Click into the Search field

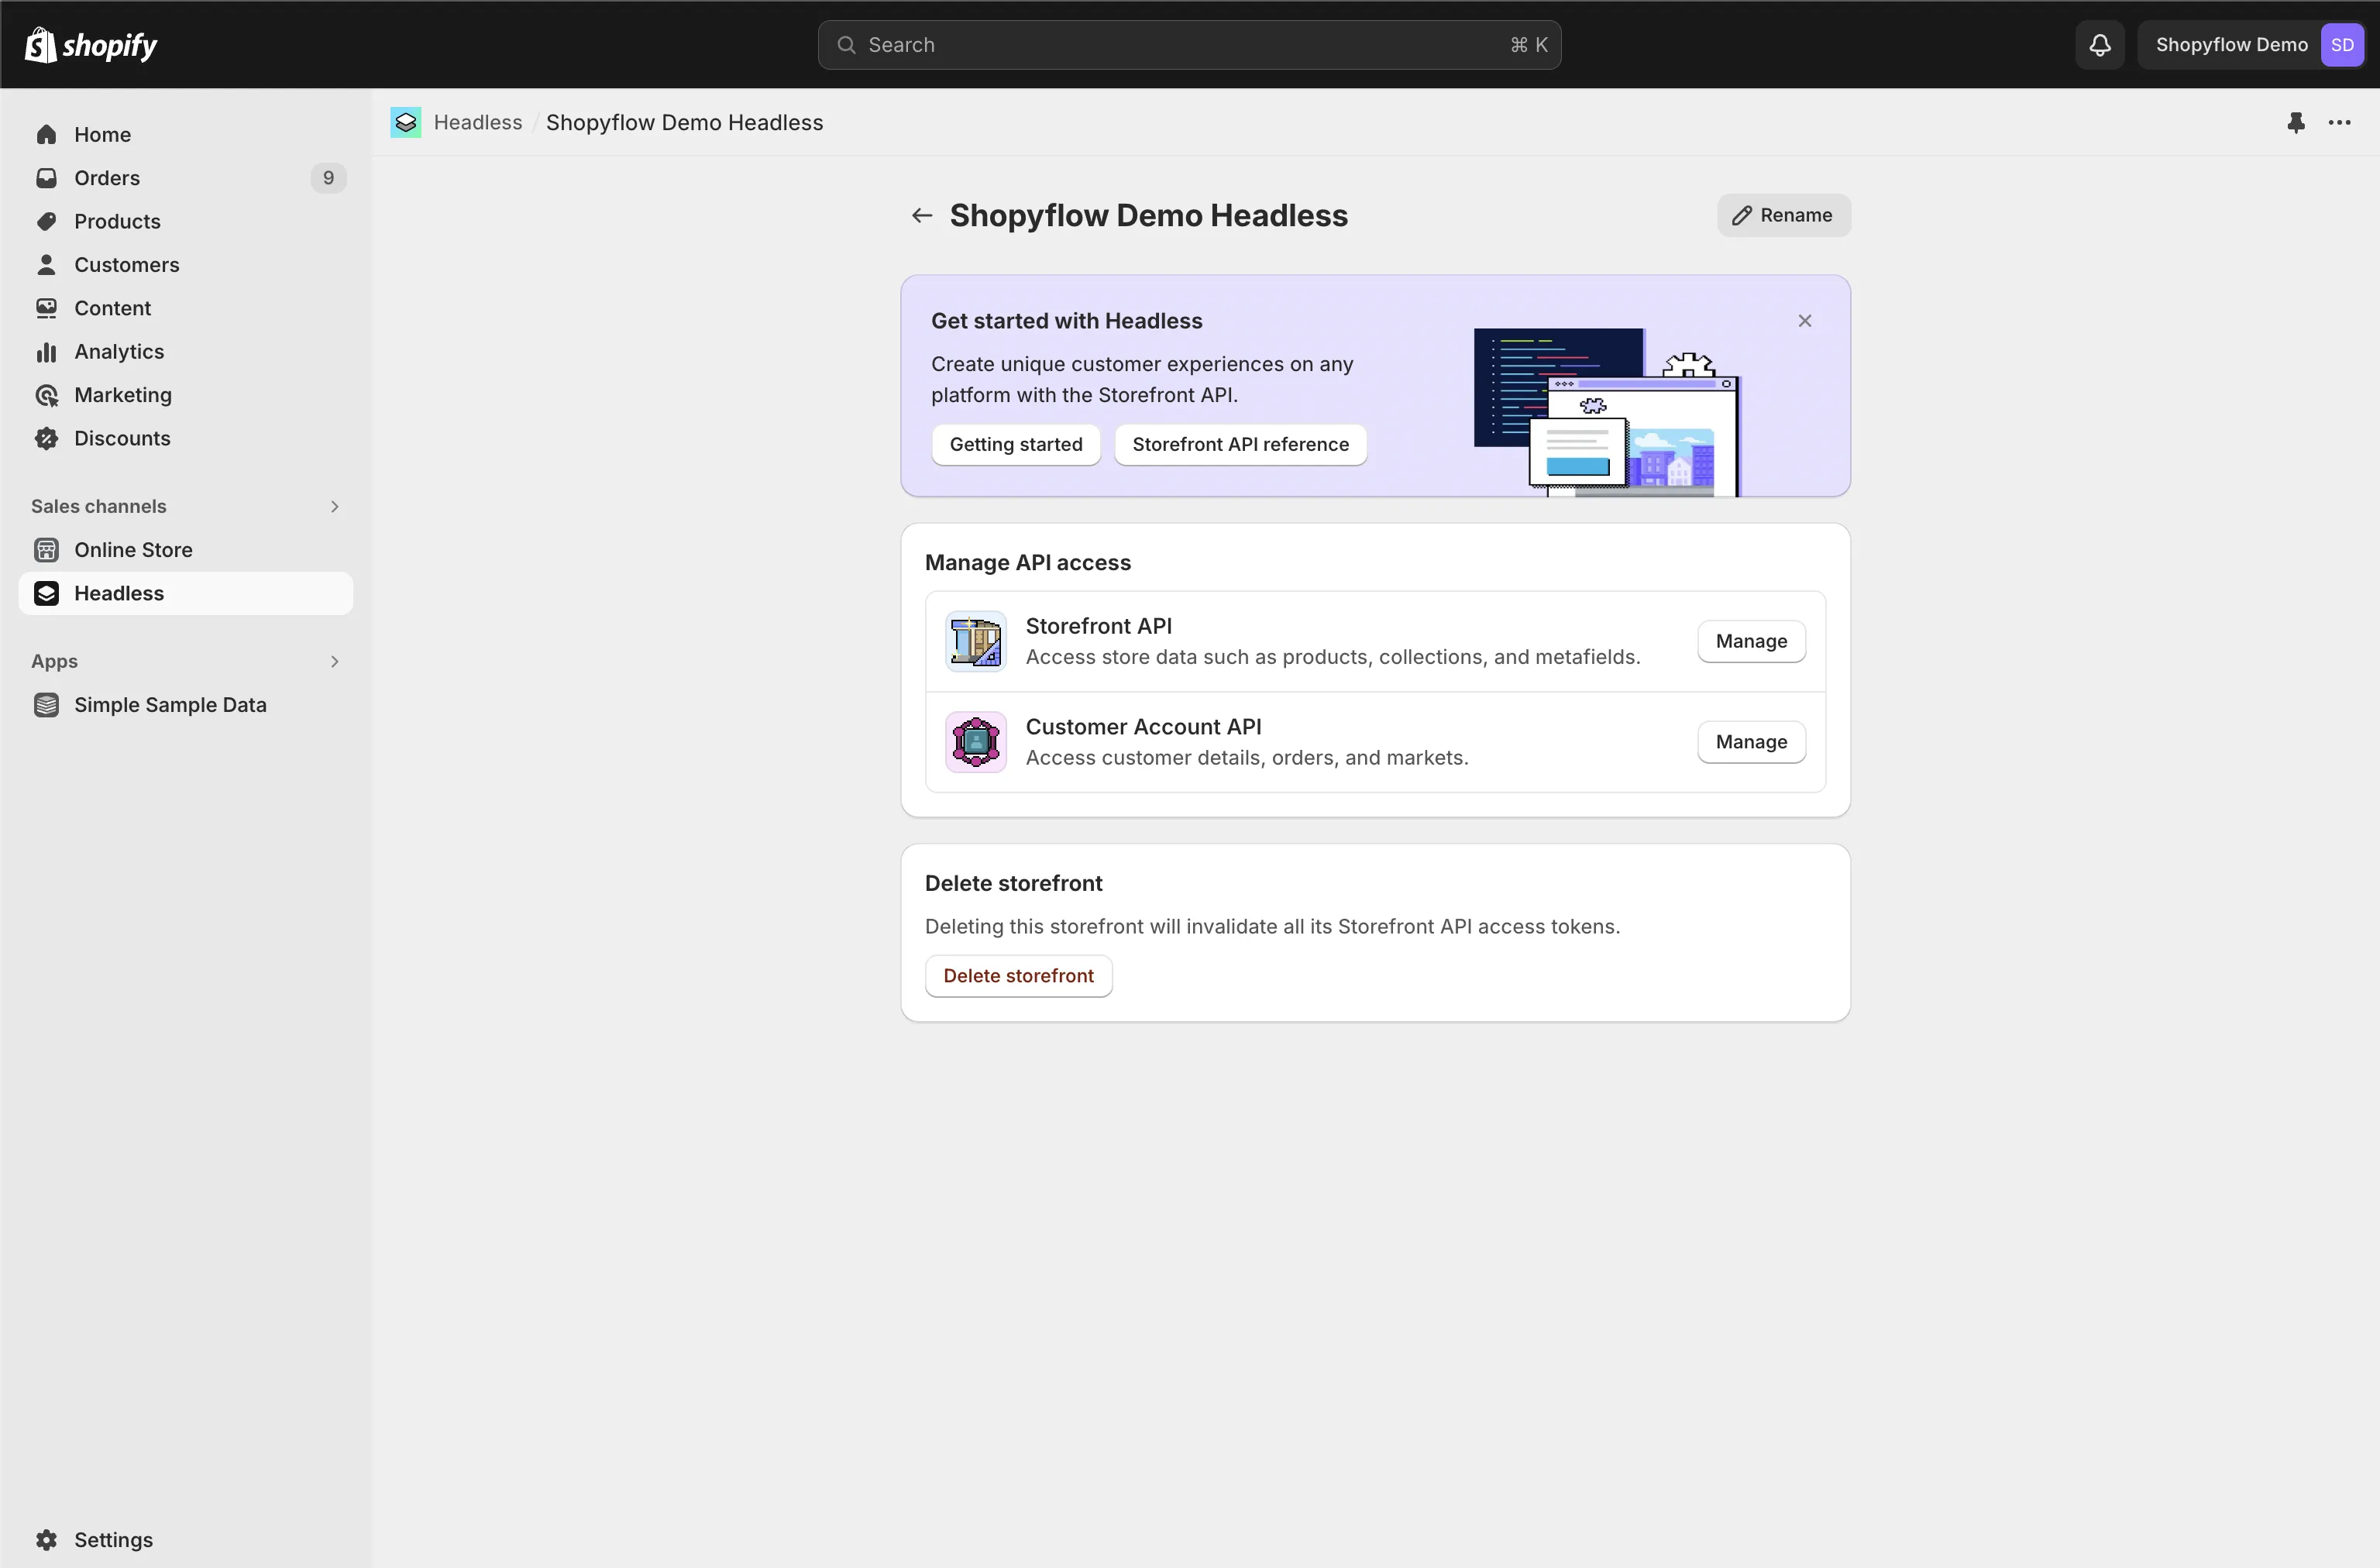coord(1189,45)
